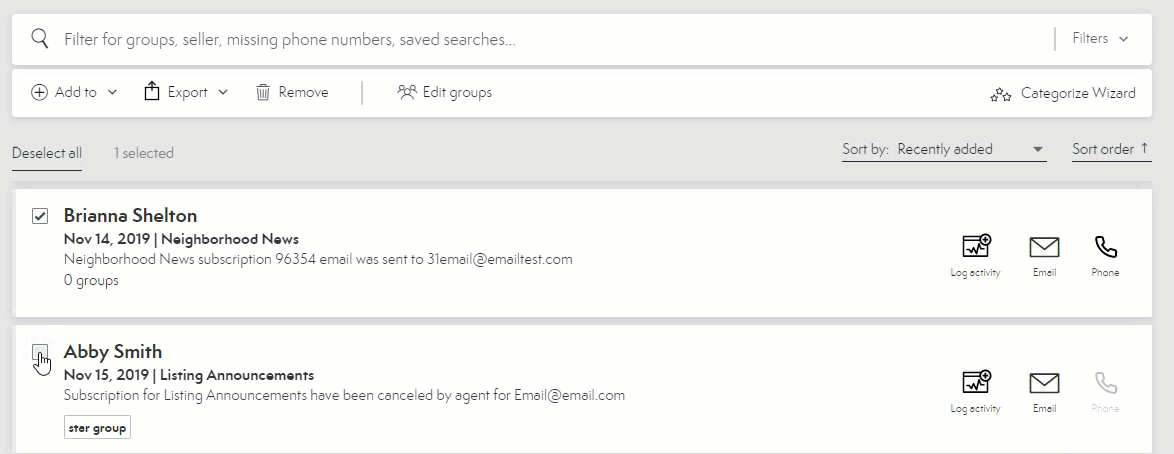
Task: Open the Categorize Wizard
Action: tap(1063, 94)
